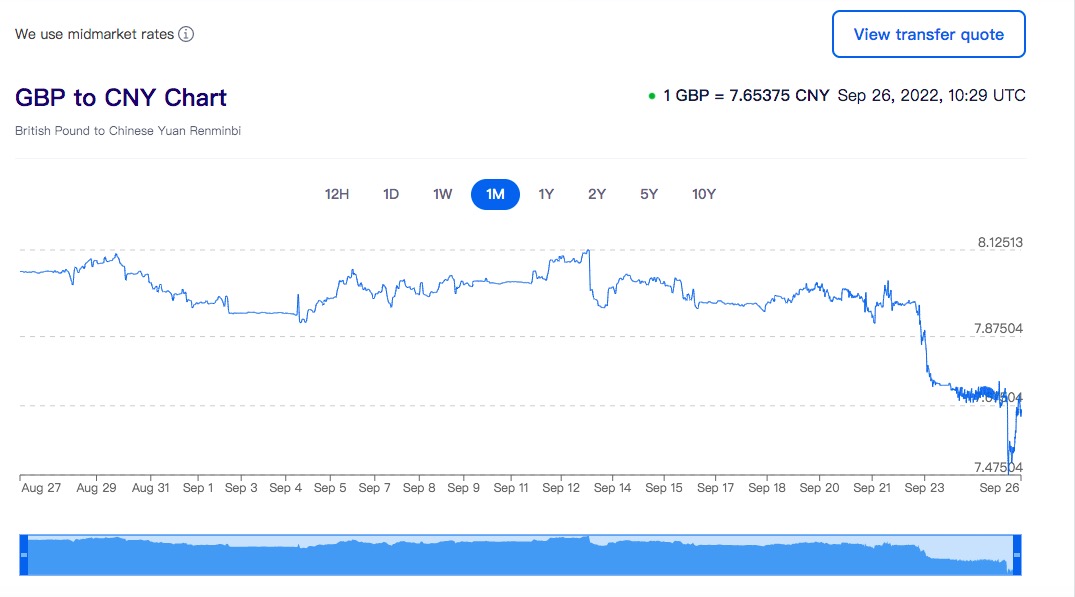The width and height of the screenshot is (1075, 597).
Task: Click the 7.47504 y-axis value
Action: click(998, 467)
